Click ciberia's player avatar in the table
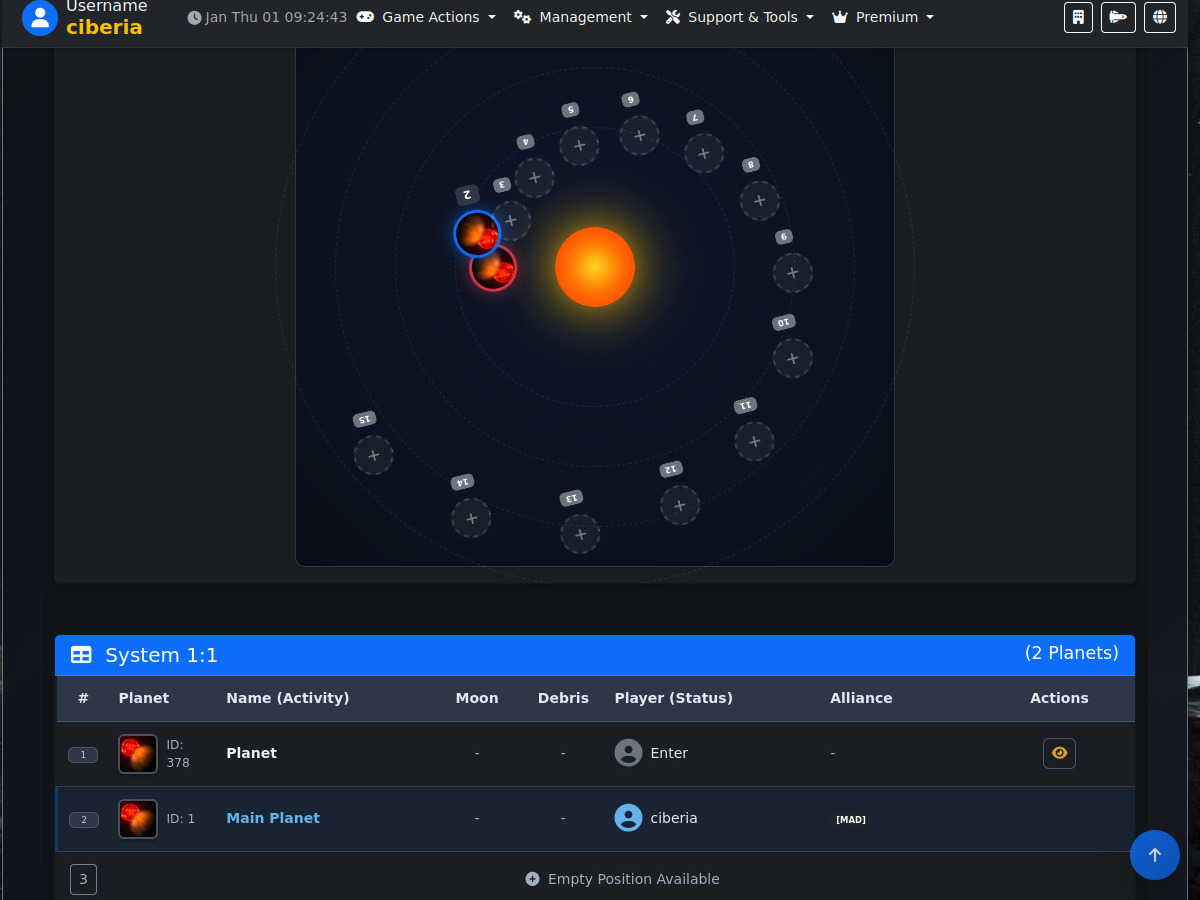 628,818
